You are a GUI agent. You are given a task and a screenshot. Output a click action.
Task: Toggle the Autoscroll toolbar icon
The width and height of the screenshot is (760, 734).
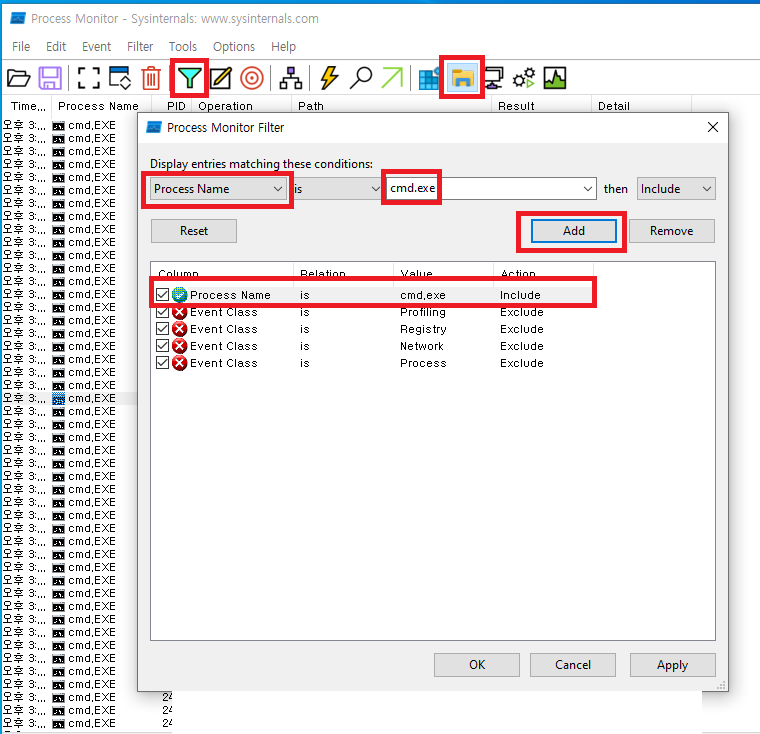tap(120, 78)
